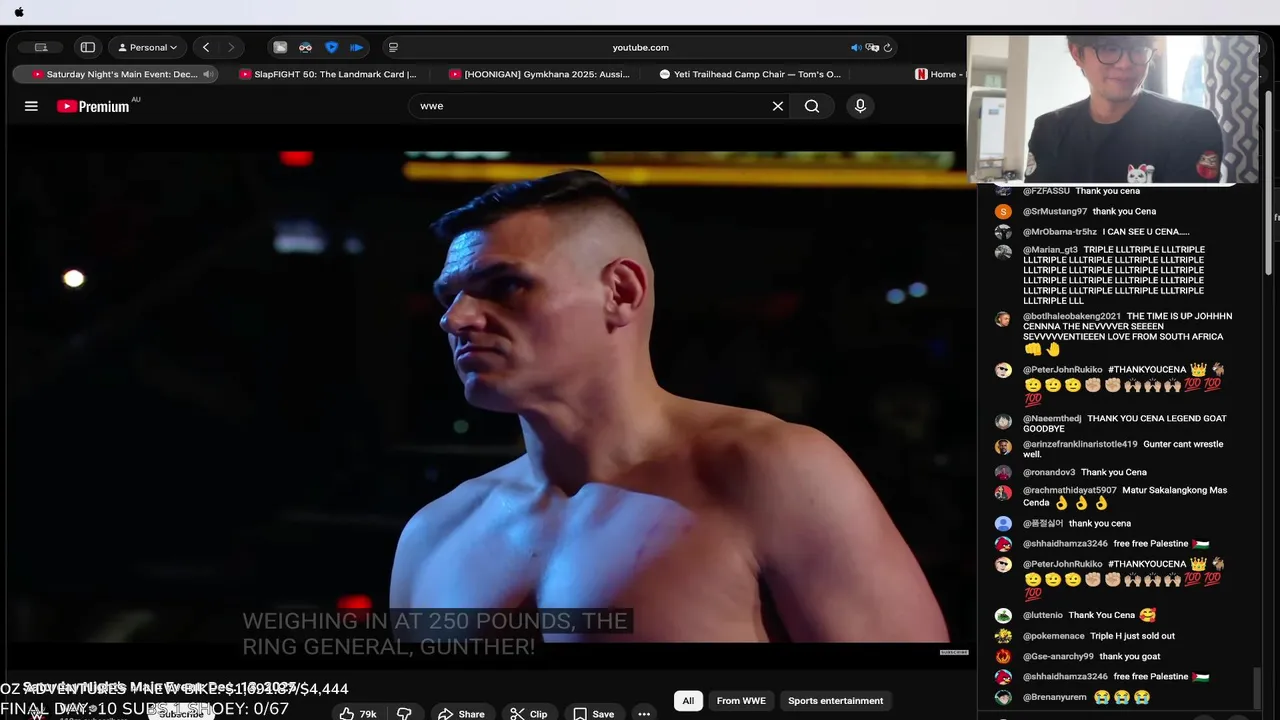Create a Clip of the video
Viewport: 1280px width, 720px height.
tap(528, 713)
